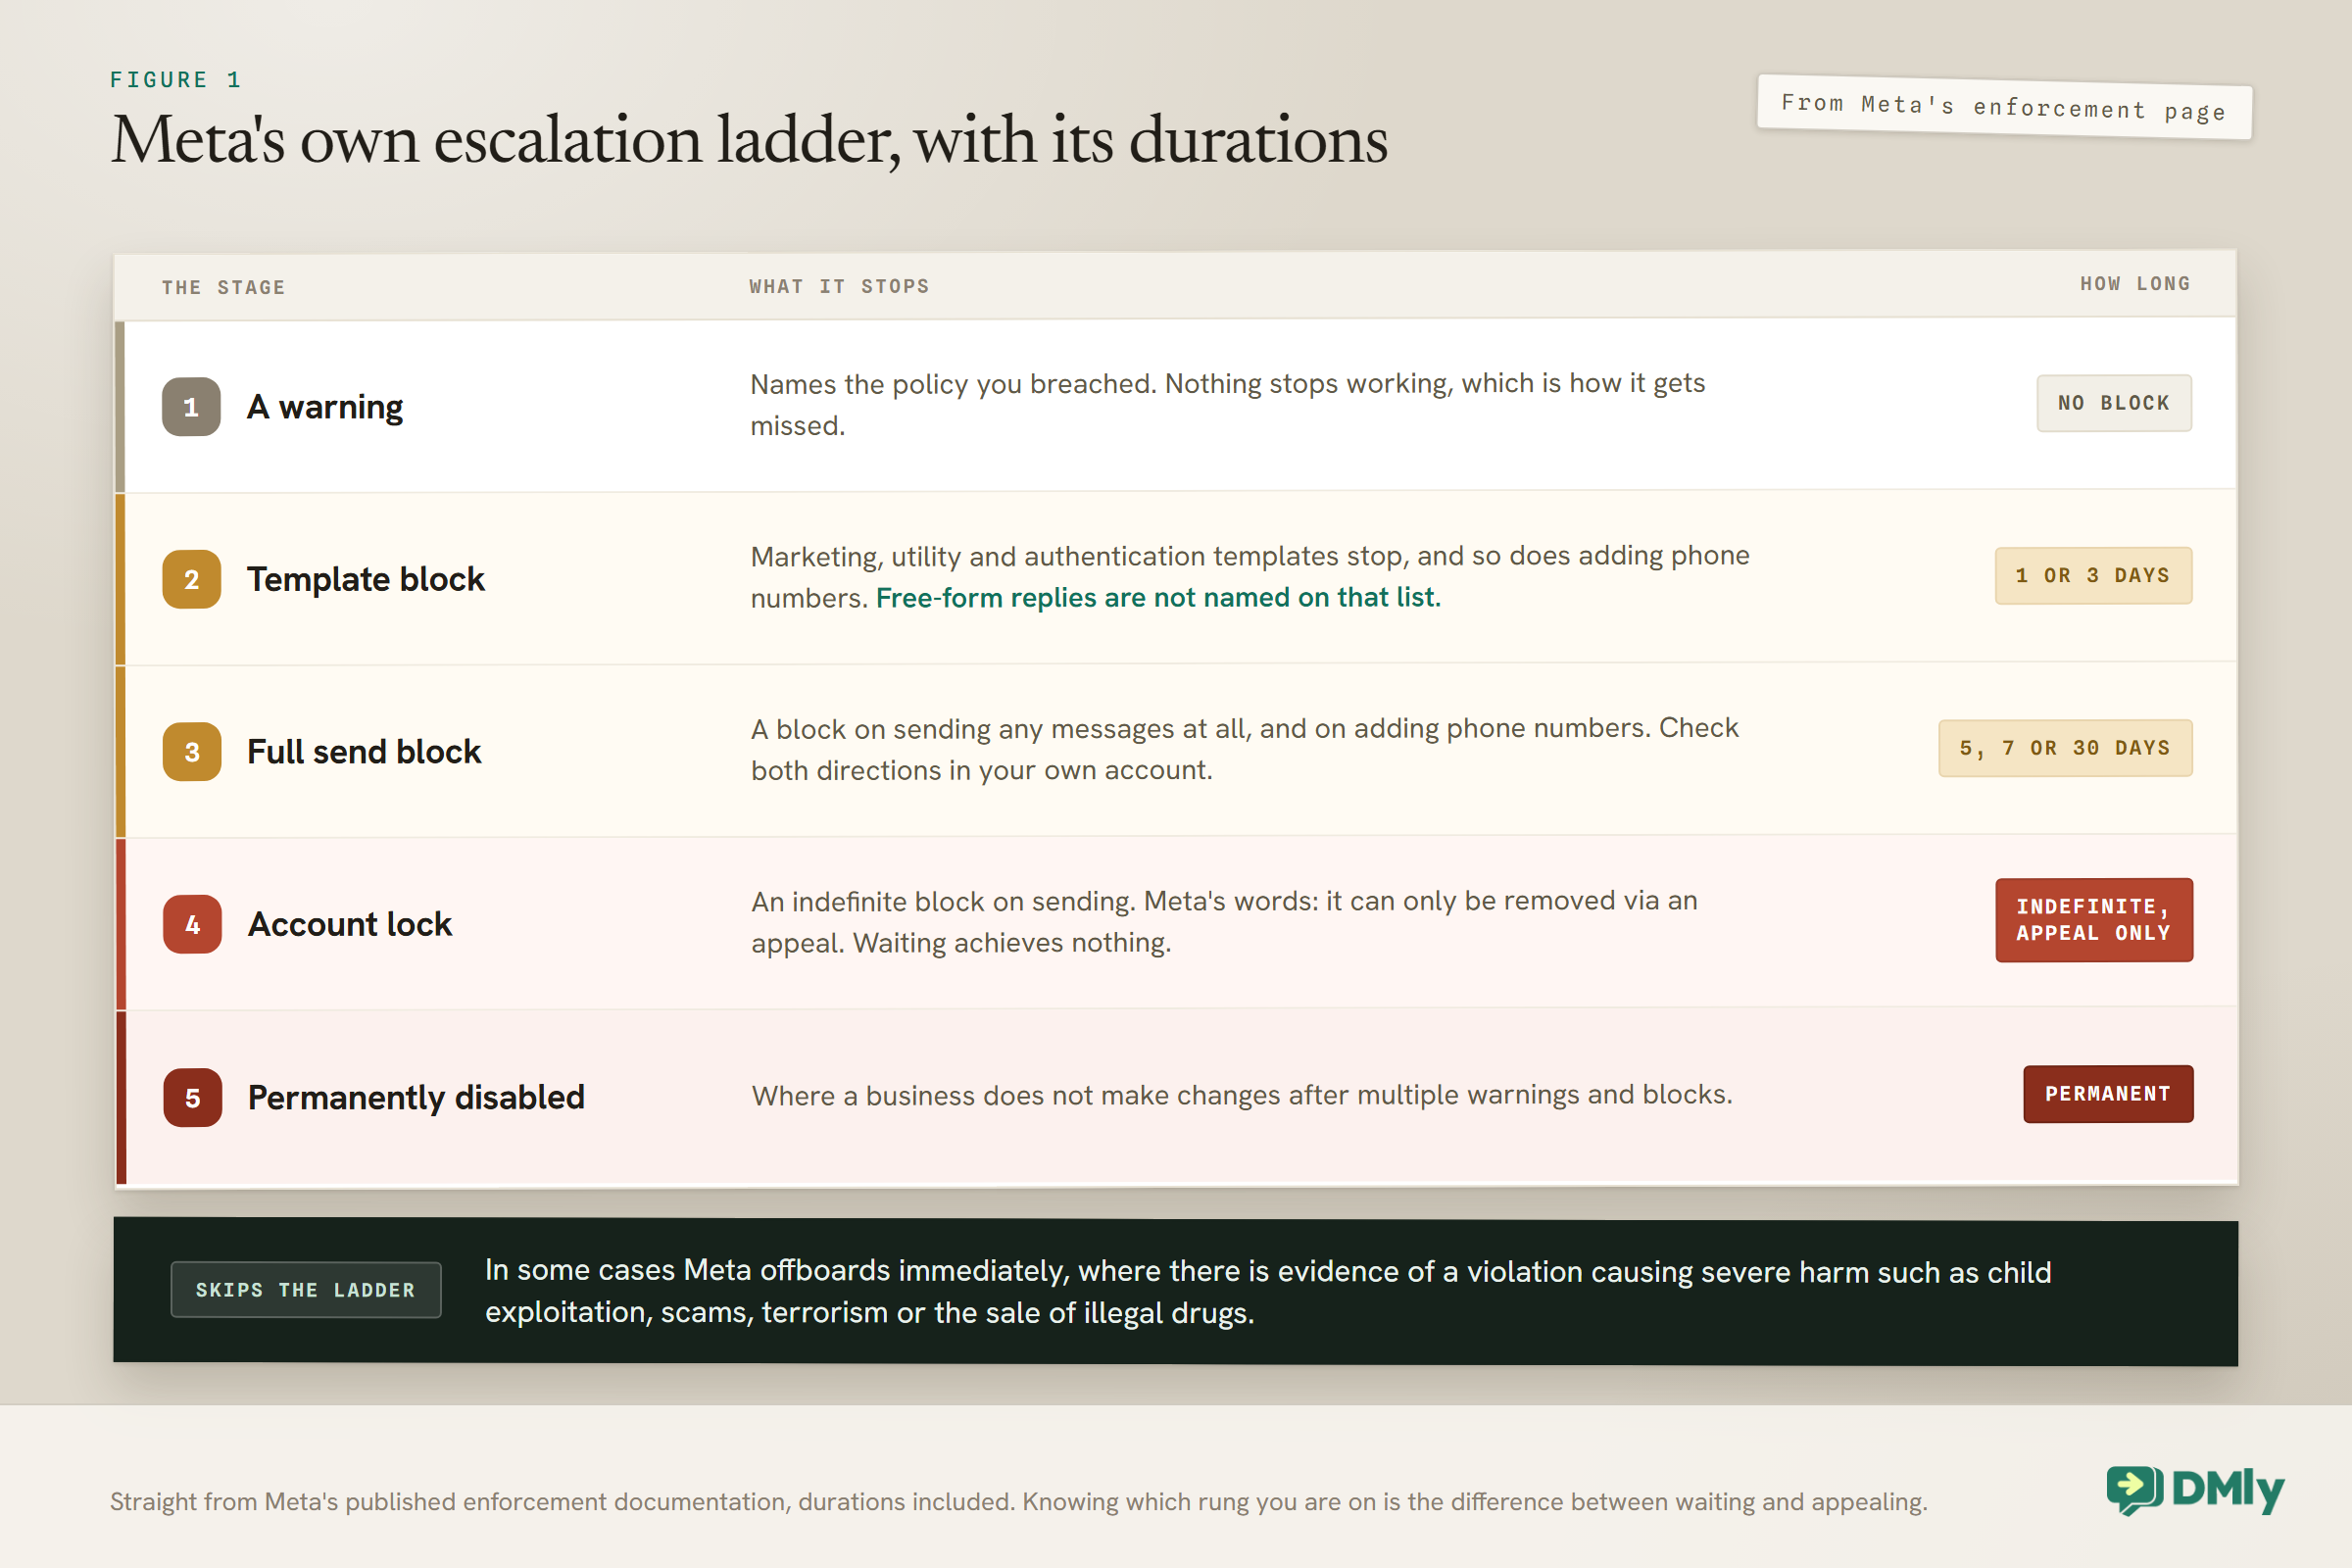Click the number 4 stage badge

(192, 924)
